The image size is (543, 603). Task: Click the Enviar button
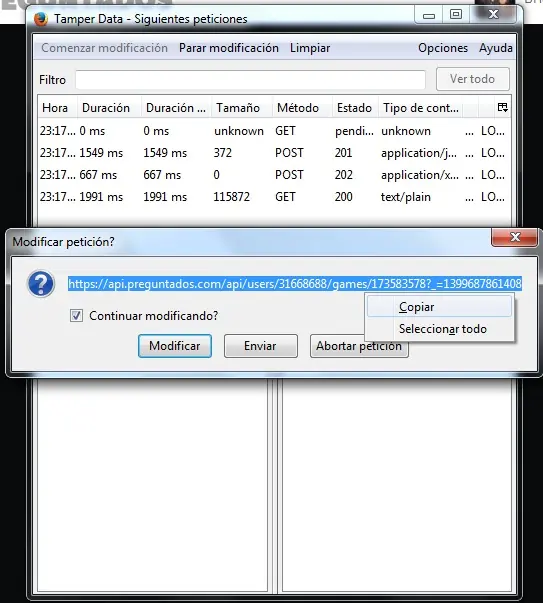pos(261,346)
